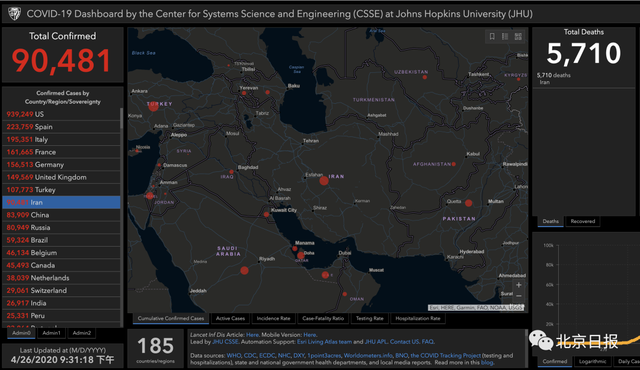
Task: Zoom in with the map plus button
Action: point(518,285)
